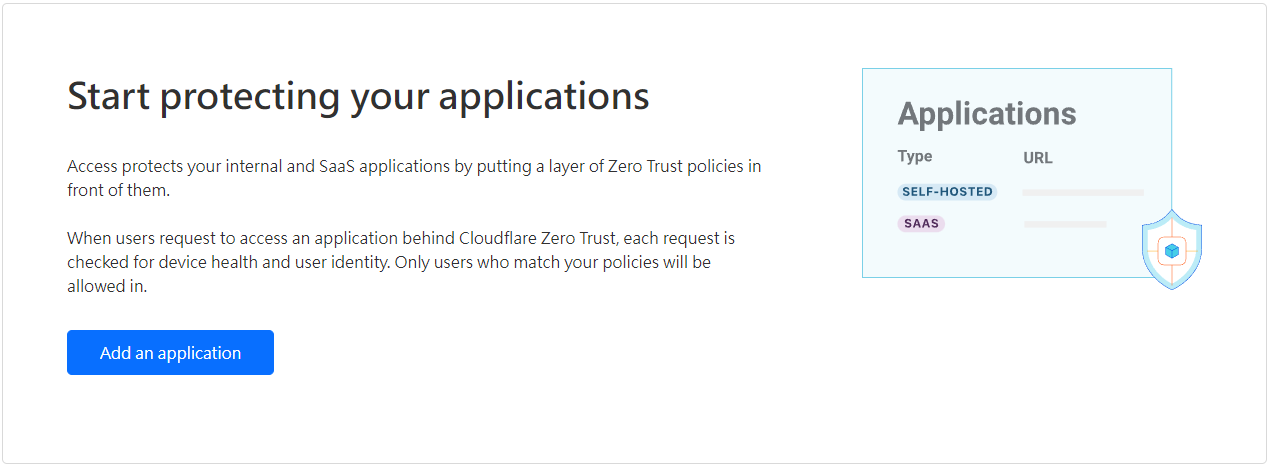Click the SELF-HOSTED type badge
The image size is (1272, 465).
947,192
